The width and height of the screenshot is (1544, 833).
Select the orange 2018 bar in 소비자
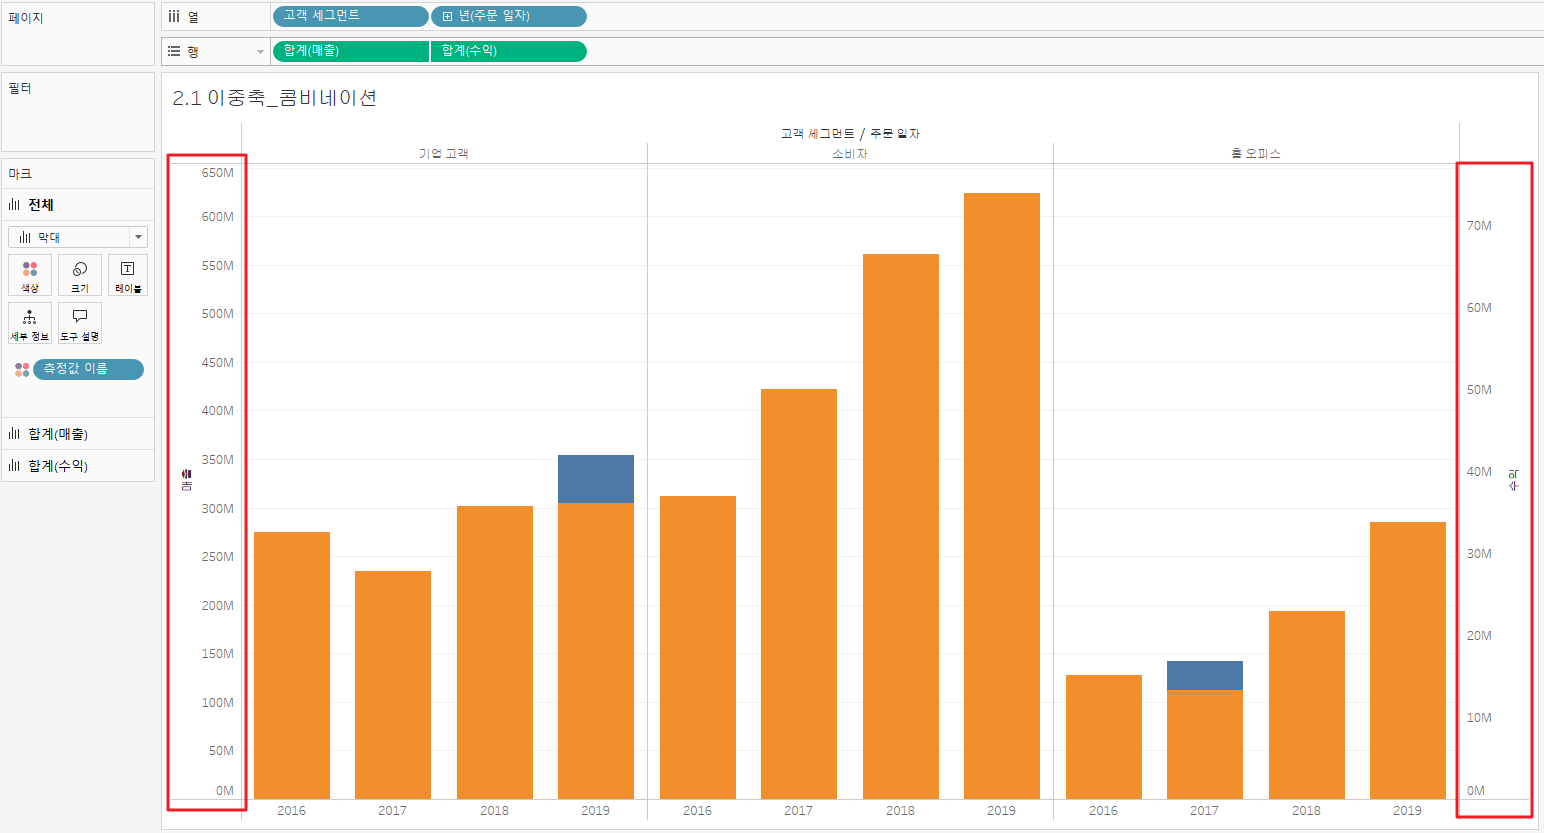(901, 526)
